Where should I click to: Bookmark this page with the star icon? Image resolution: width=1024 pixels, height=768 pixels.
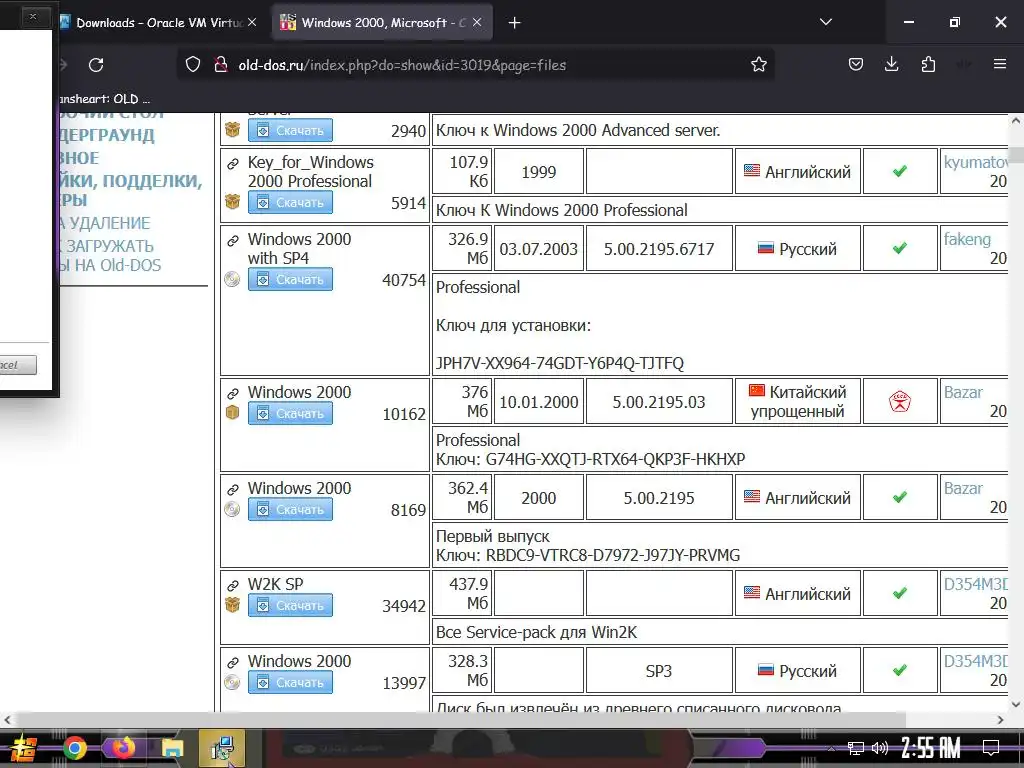pyautogui.click(x=758, y=65)
